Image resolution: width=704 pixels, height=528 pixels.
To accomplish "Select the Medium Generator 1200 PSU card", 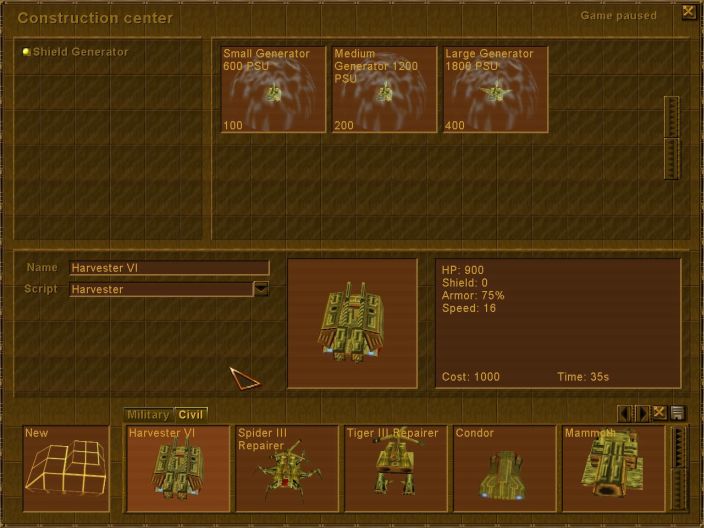I will point(384,89).
